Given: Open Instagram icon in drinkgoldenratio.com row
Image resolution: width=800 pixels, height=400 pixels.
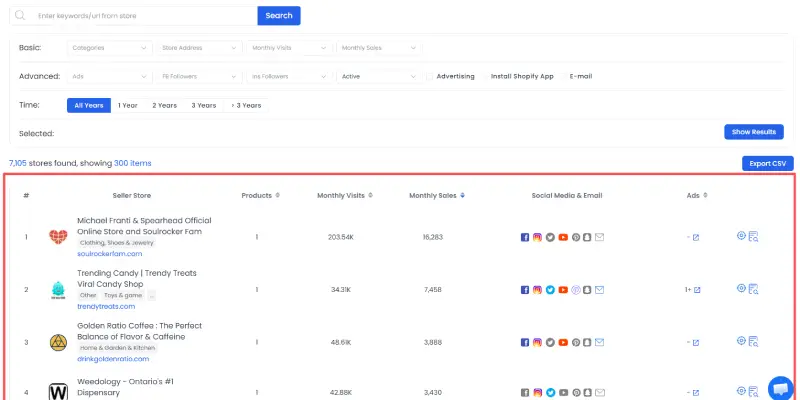Looking at the screenshot, I should tap(537, 342).
